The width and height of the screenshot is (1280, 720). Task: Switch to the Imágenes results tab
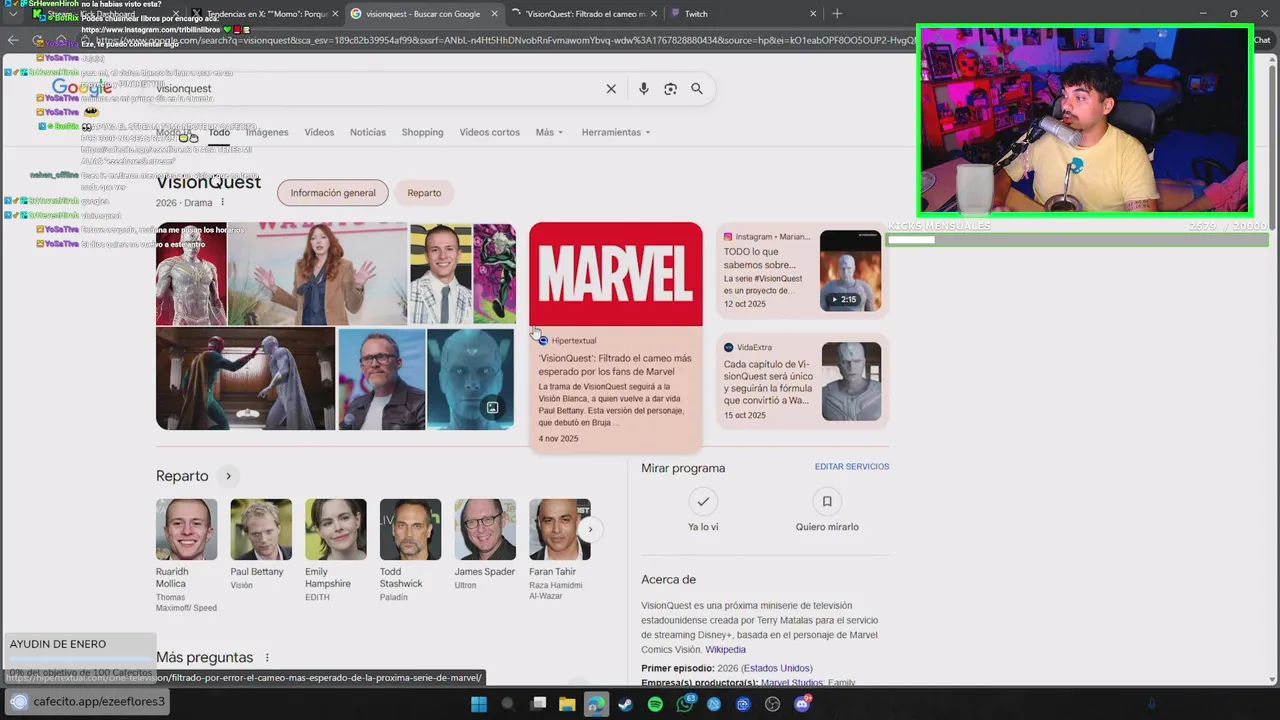click(x=267, y=132)
